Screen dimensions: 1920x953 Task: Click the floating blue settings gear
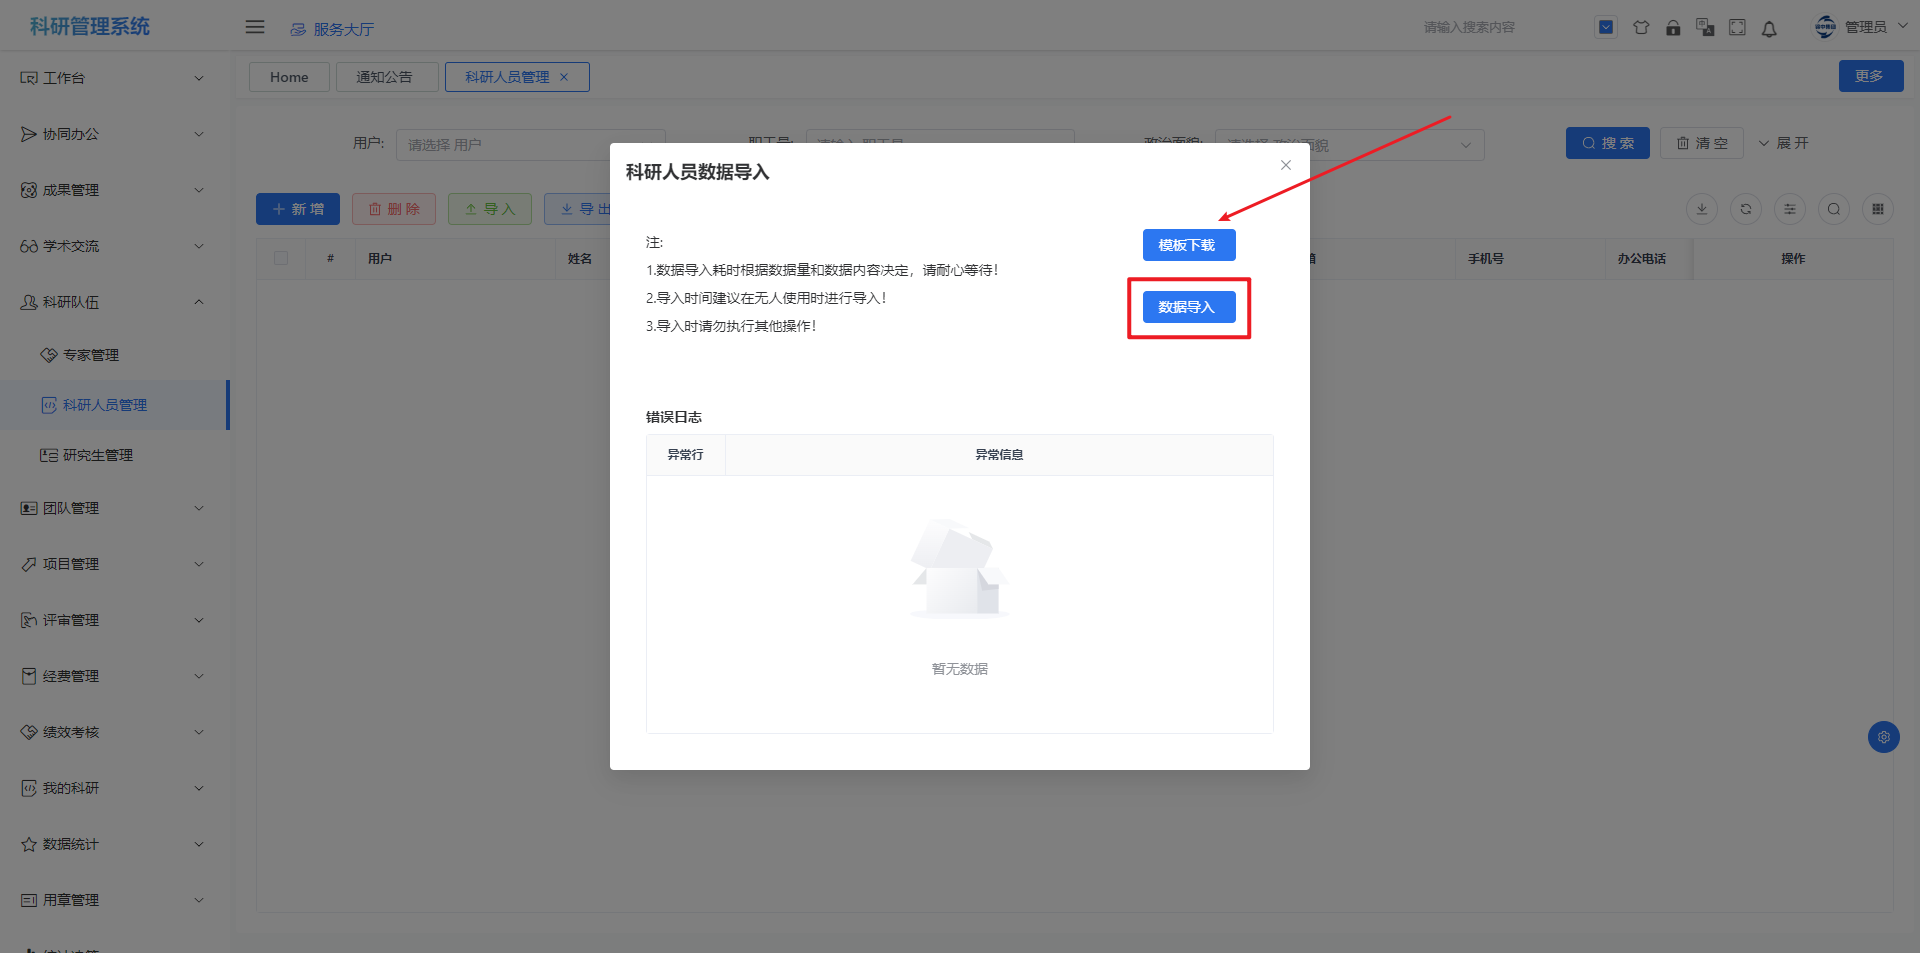(1883, 737)
